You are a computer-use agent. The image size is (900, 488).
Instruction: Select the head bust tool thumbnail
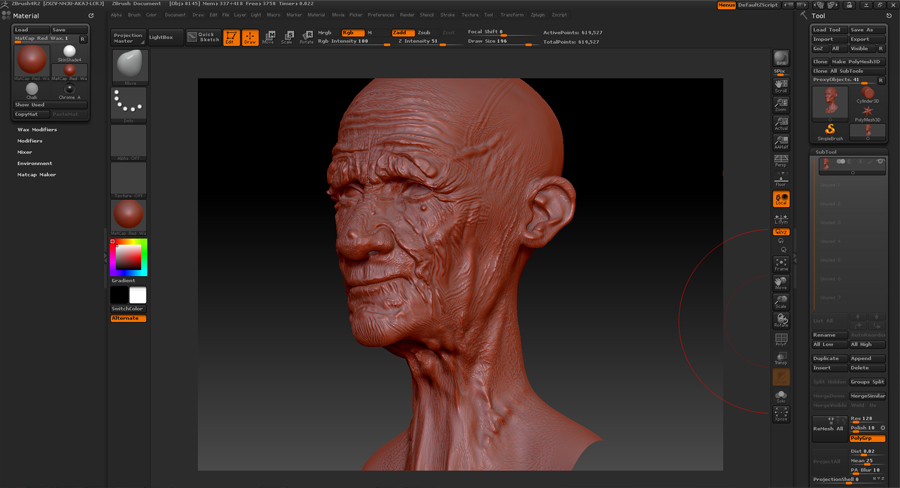coord(830,102)
